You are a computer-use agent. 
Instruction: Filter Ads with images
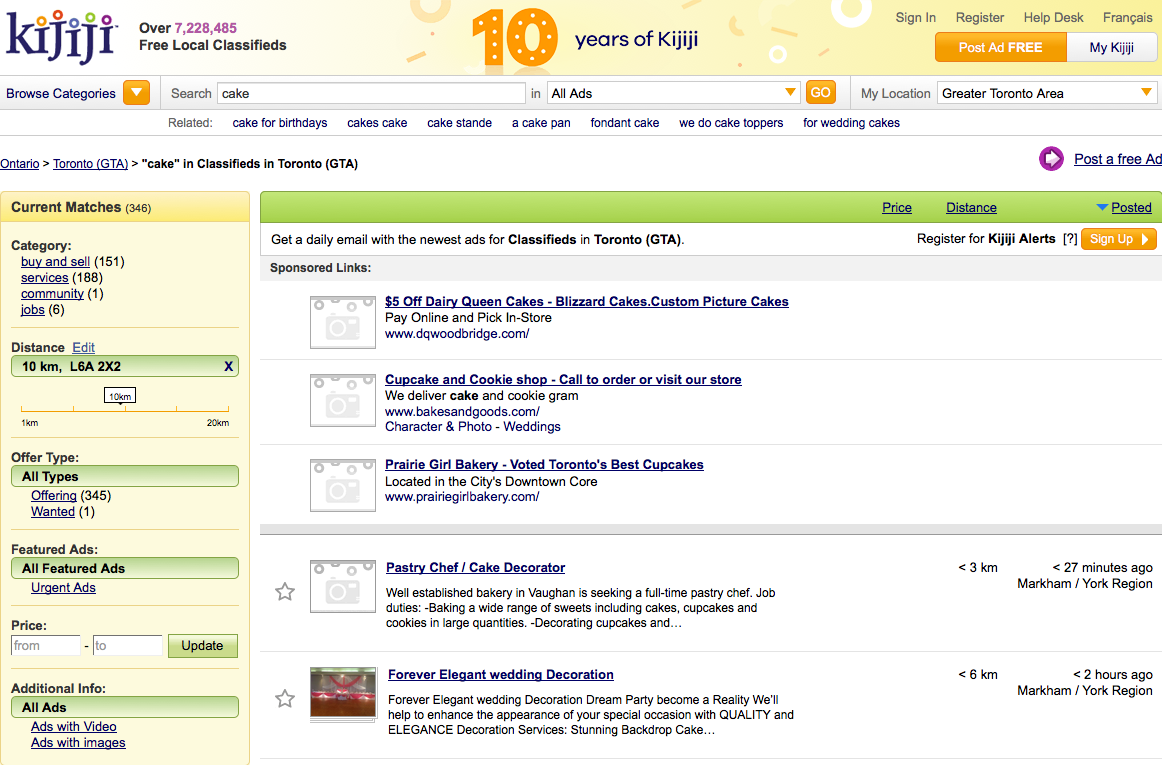(x=78, y=743)
